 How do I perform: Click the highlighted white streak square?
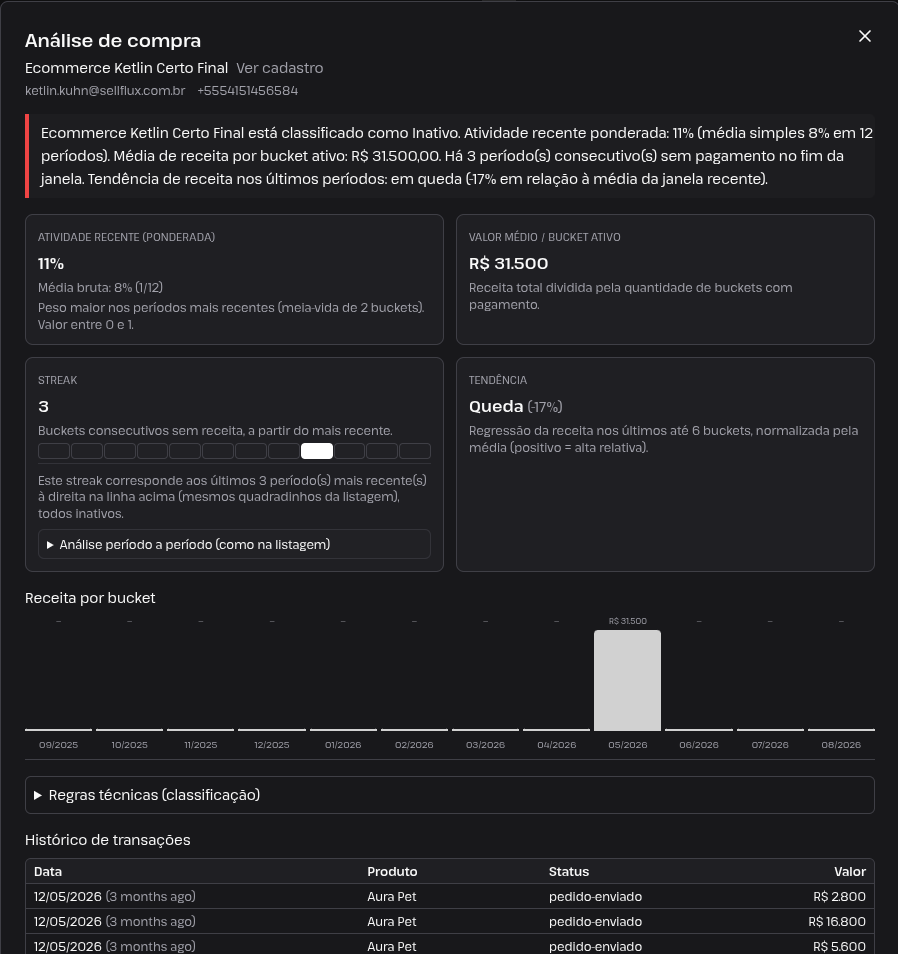[x=317, y=451]
